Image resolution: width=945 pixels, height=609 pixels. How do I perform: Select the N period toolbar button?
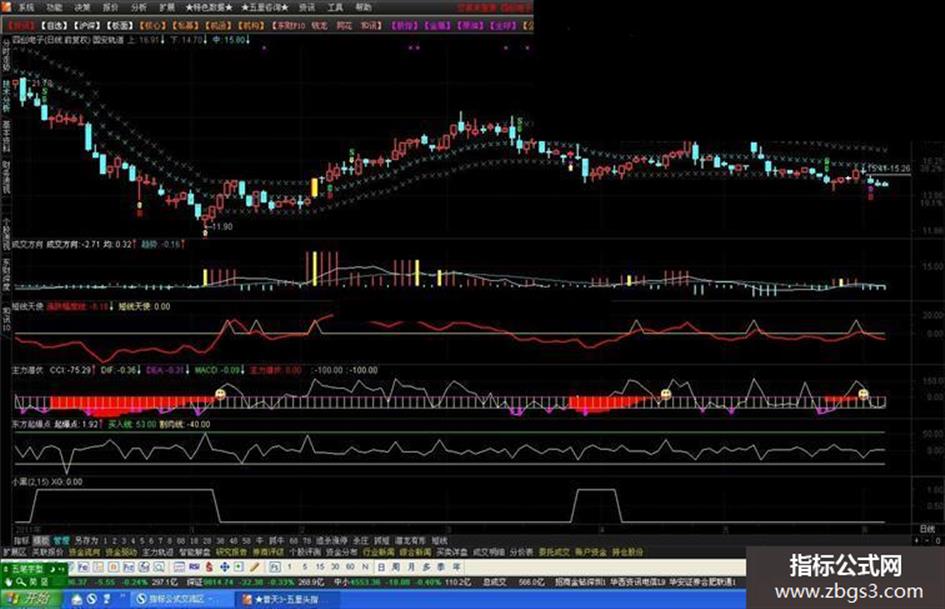pyautogui.click(x=365, y=567)
